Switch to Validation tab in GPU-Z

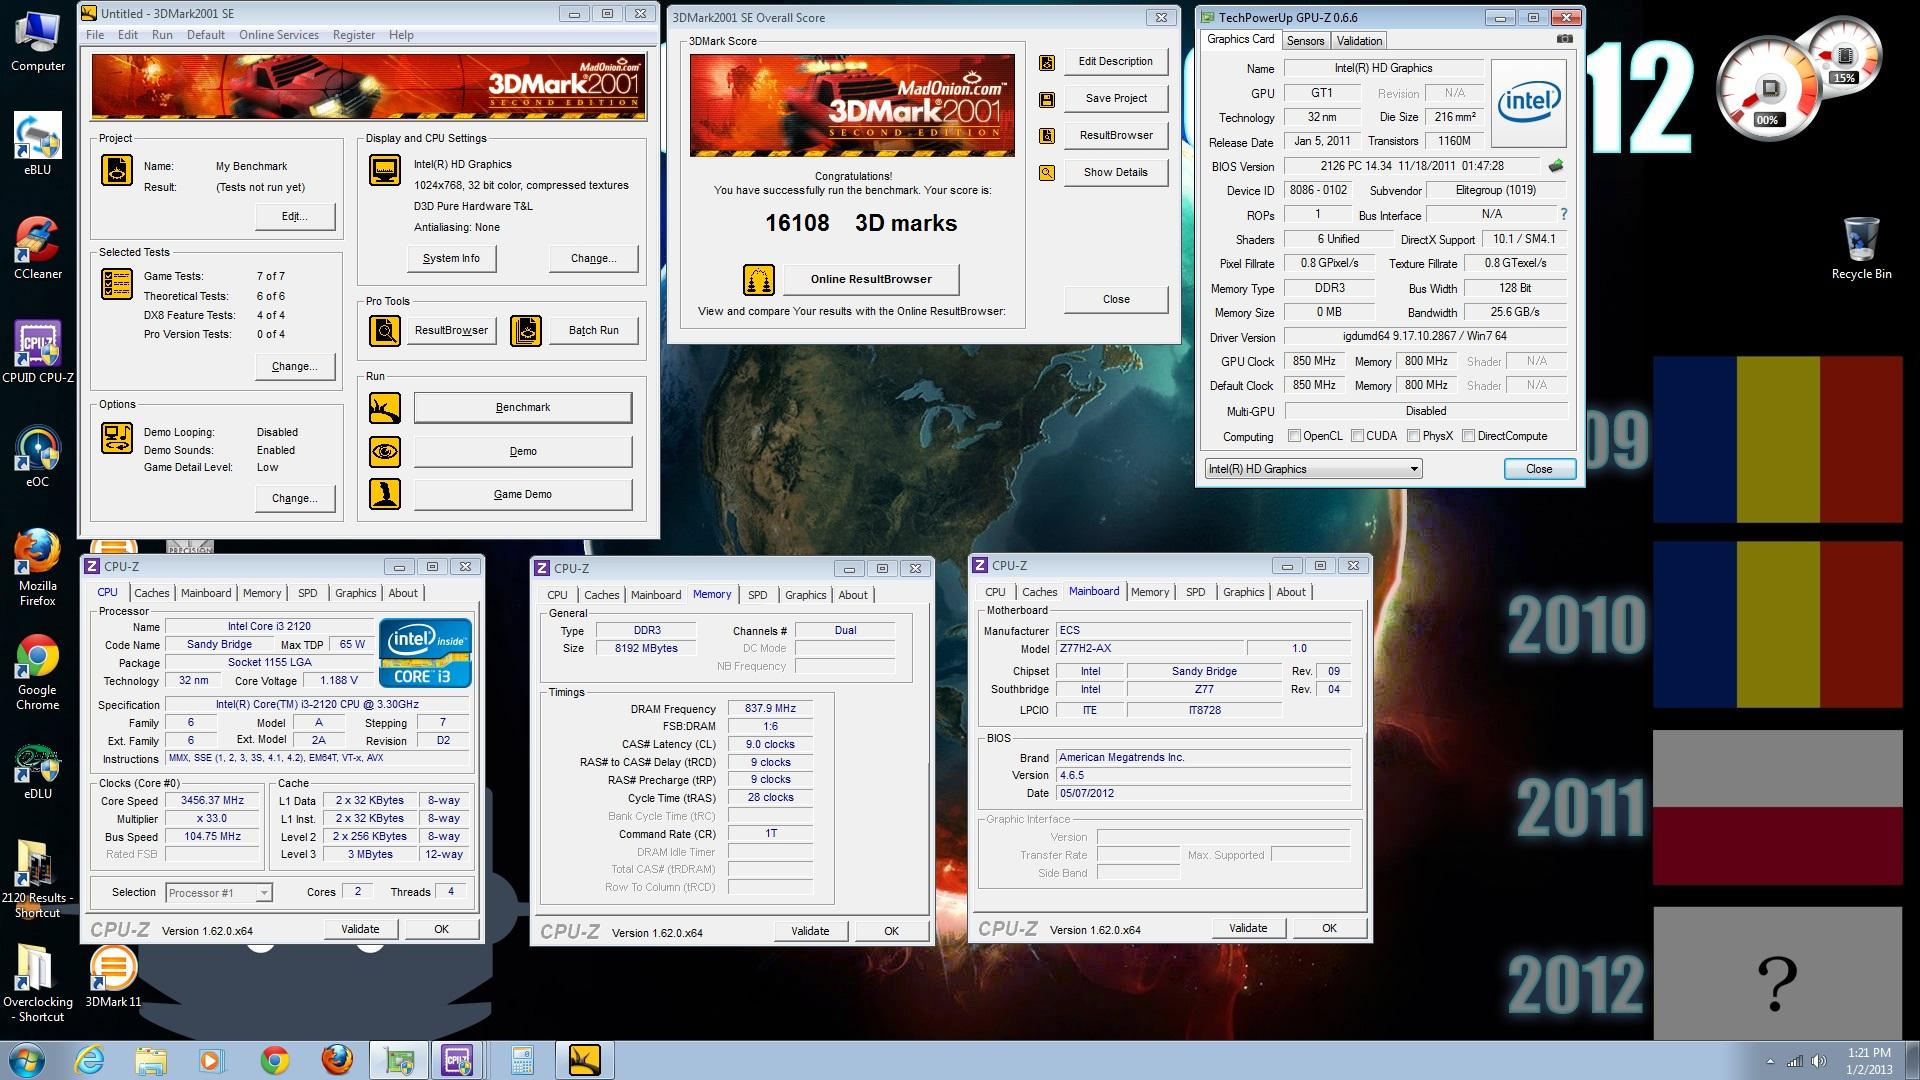(x=1359, y=41)
